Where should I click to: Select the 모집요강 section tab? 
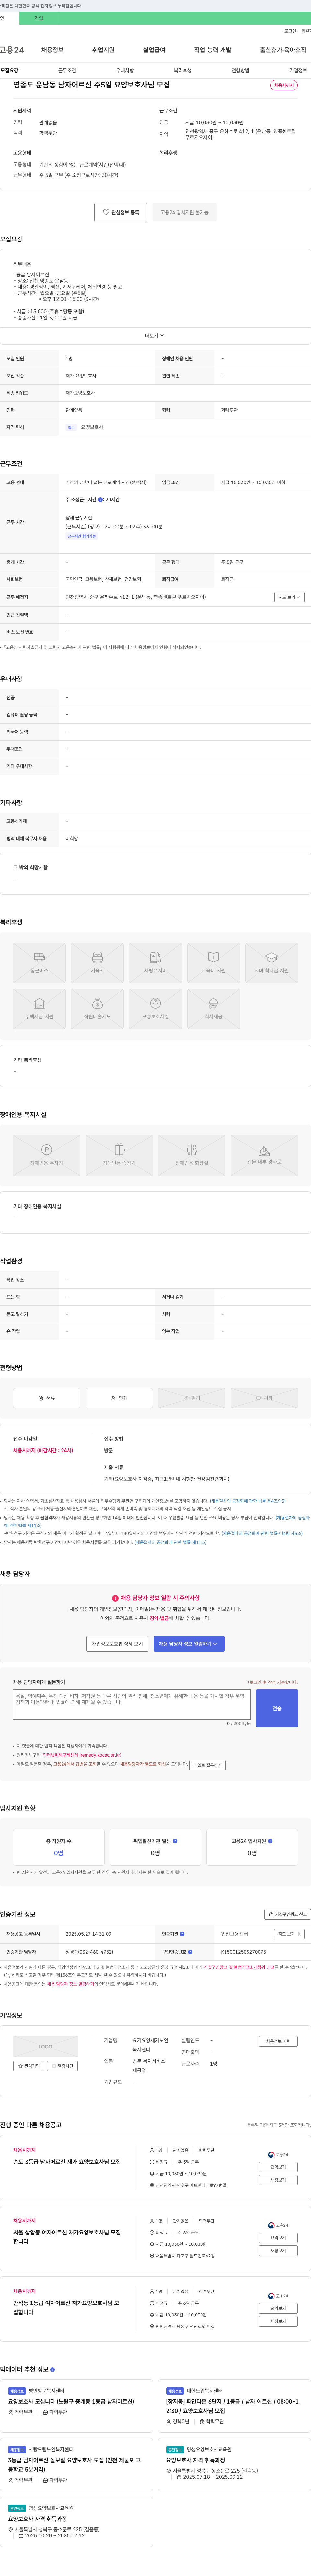[9, 71]
